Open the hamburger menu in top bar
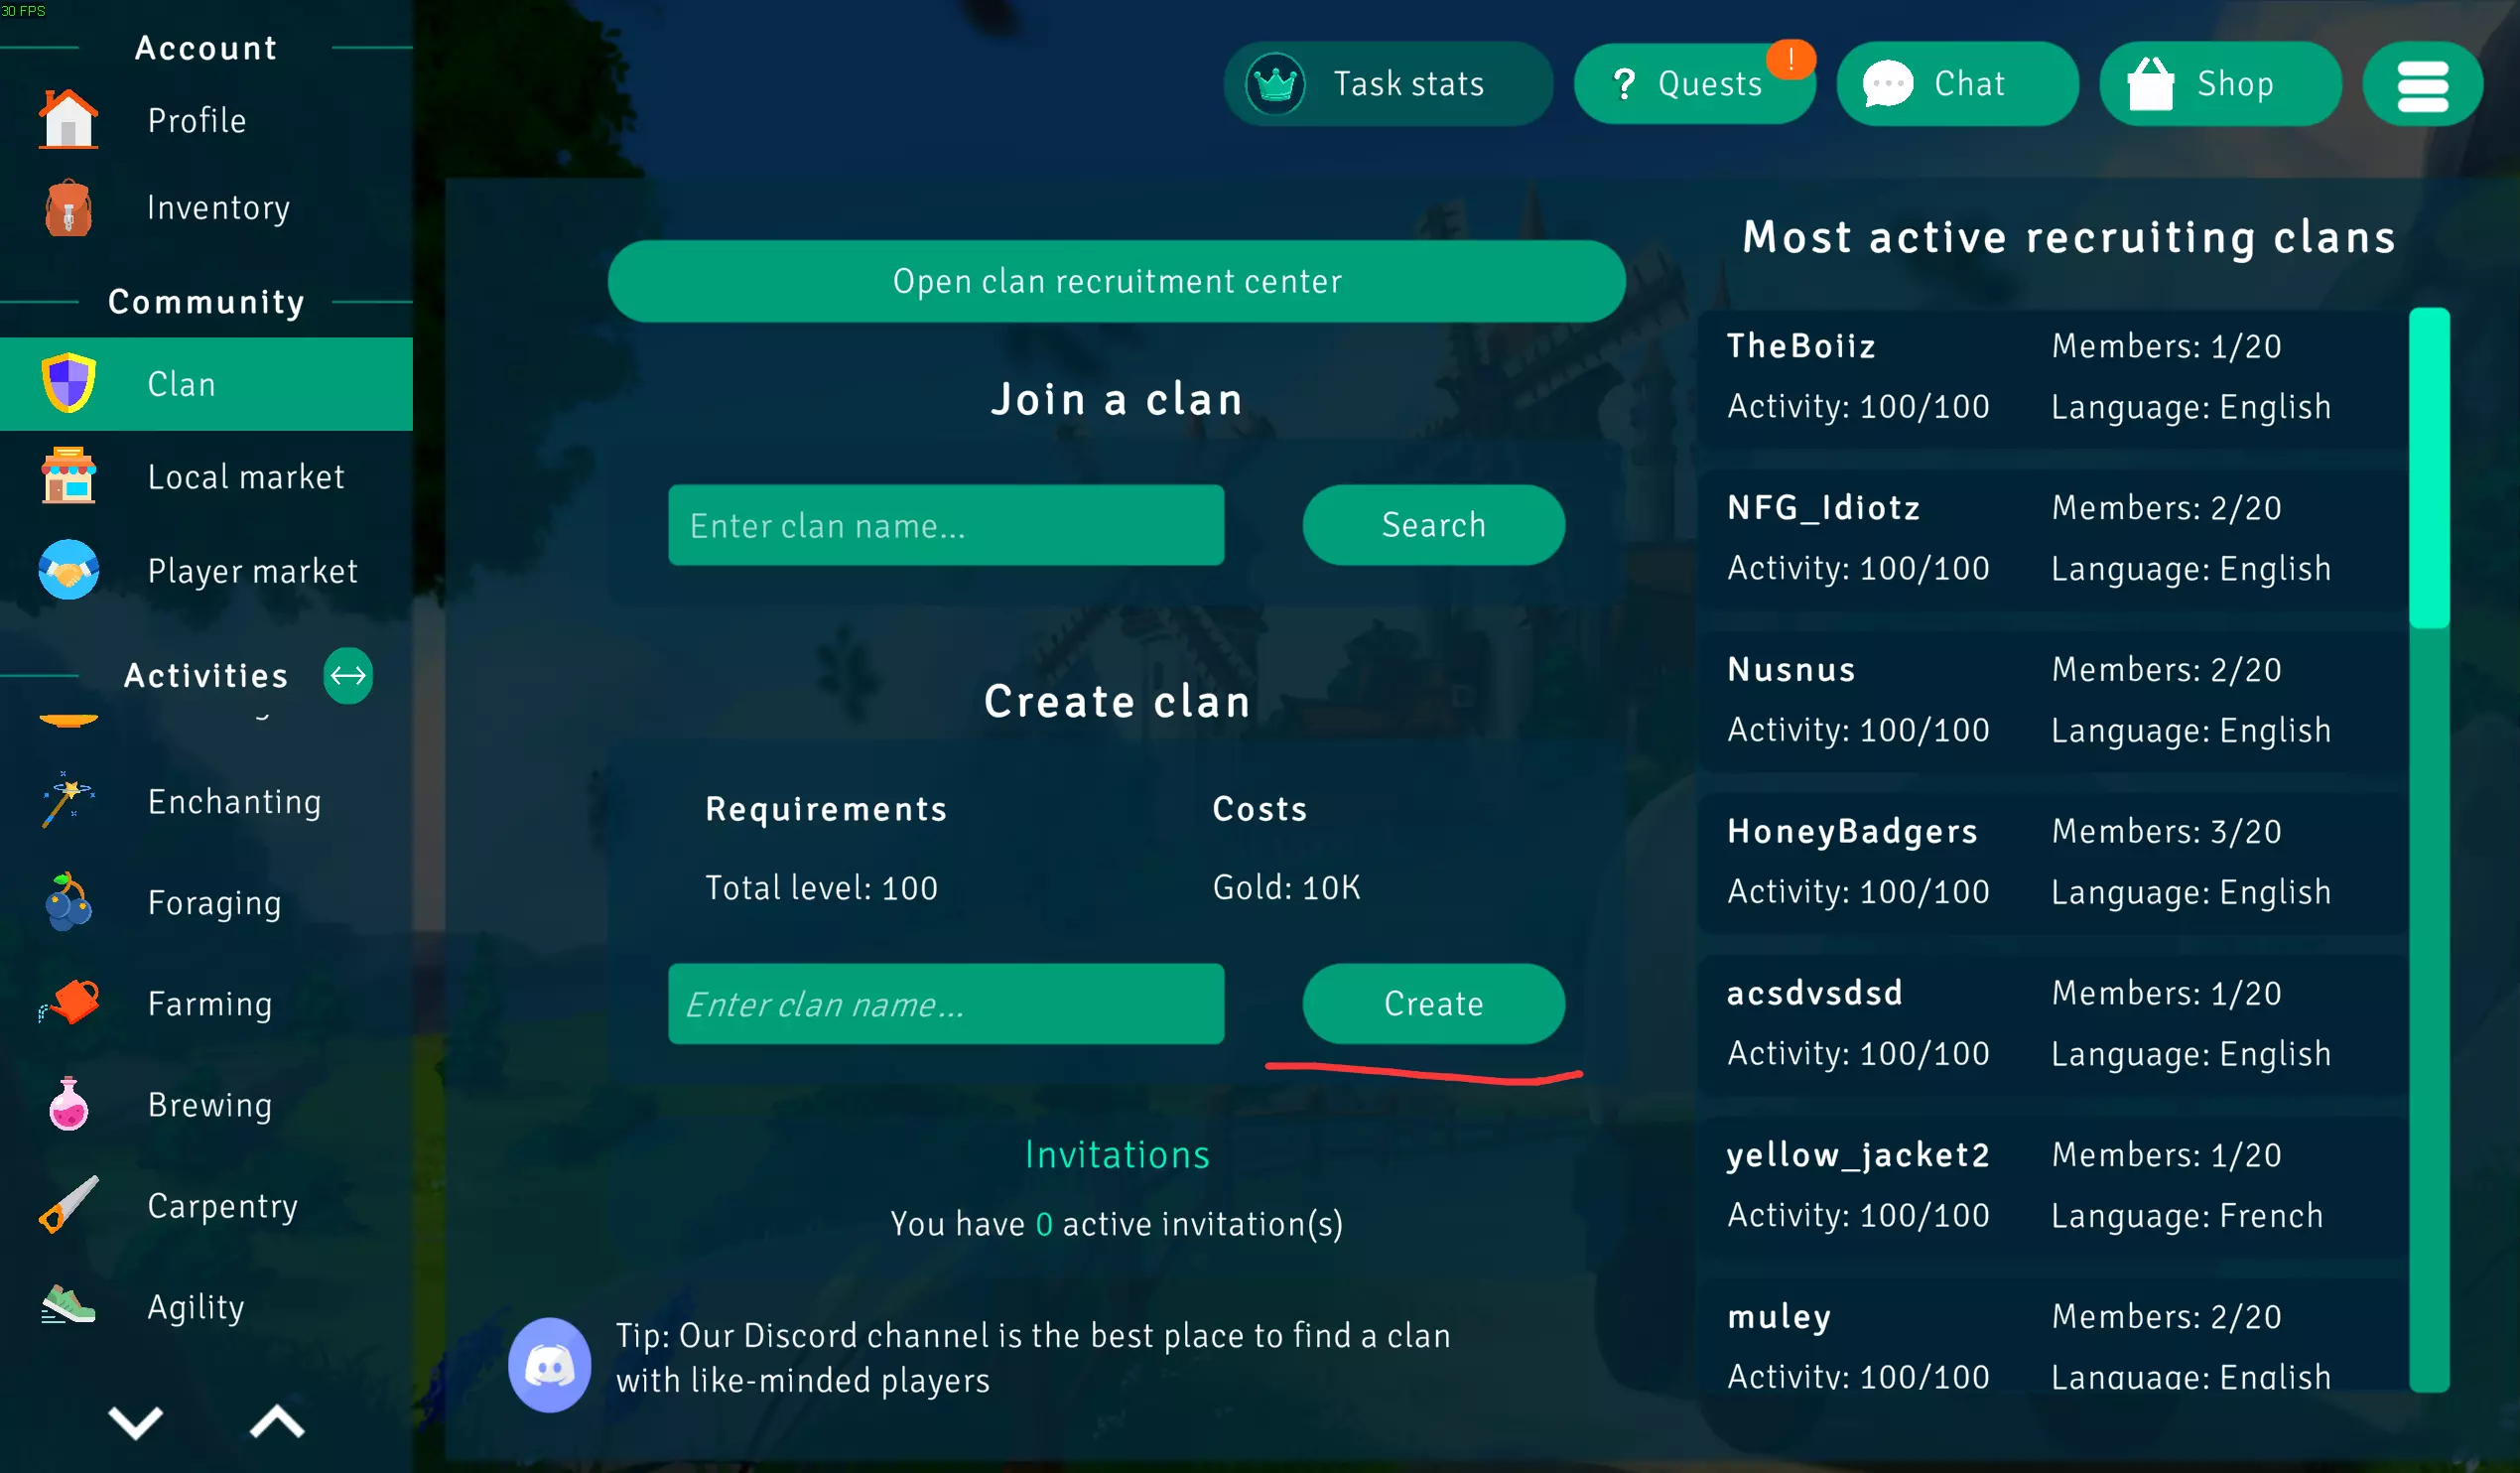This screenshot has width=2520, height=1473. pyautogui.click(x=2421, y=85)
